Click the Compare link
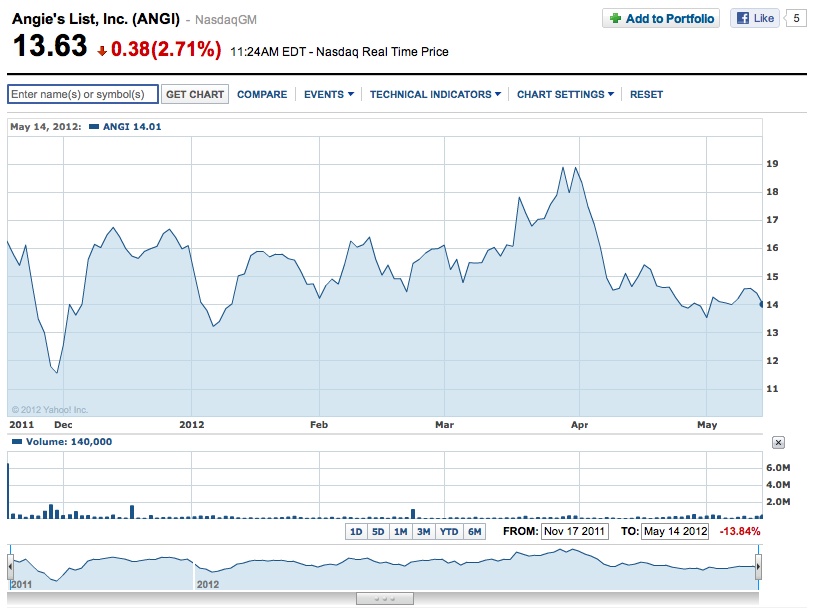Screen dimensions: 832x608 coord(262,94)
